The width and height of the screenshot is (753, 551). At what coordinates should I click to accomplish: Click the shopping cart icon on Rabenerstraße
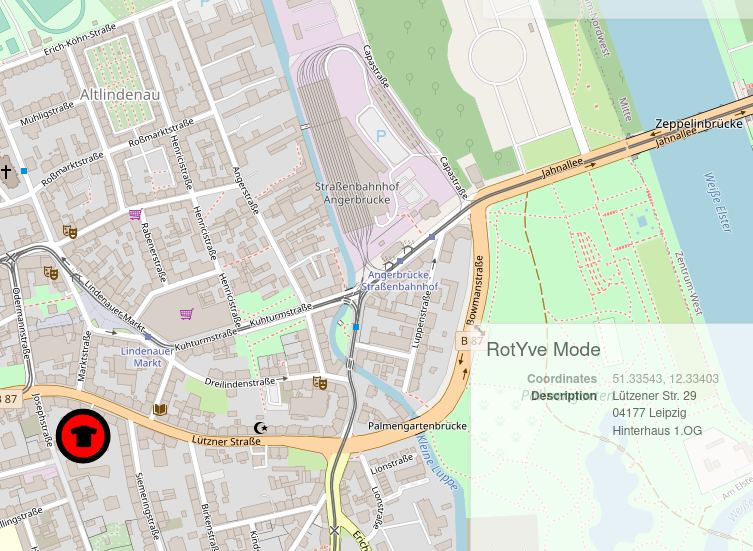[136, 214]
